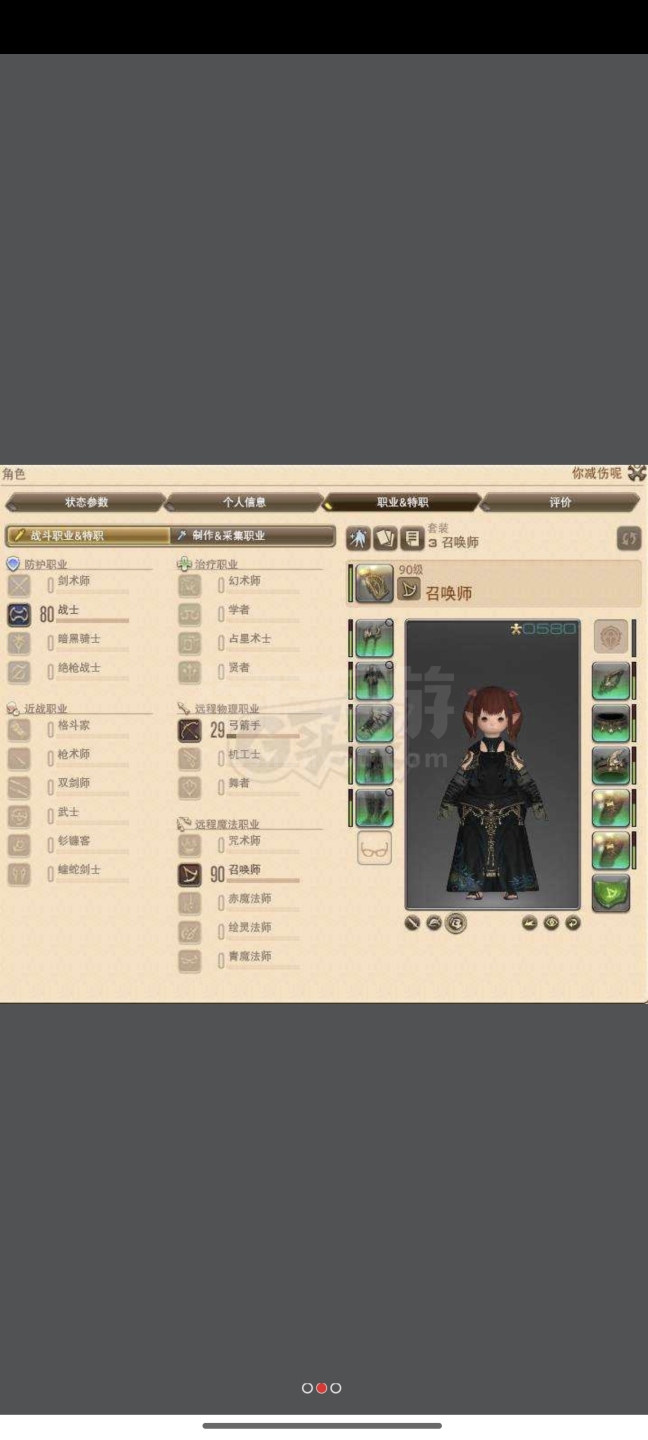
Task: Click the soul crystal slot at bottom right
Action: [x=611, y=893]
